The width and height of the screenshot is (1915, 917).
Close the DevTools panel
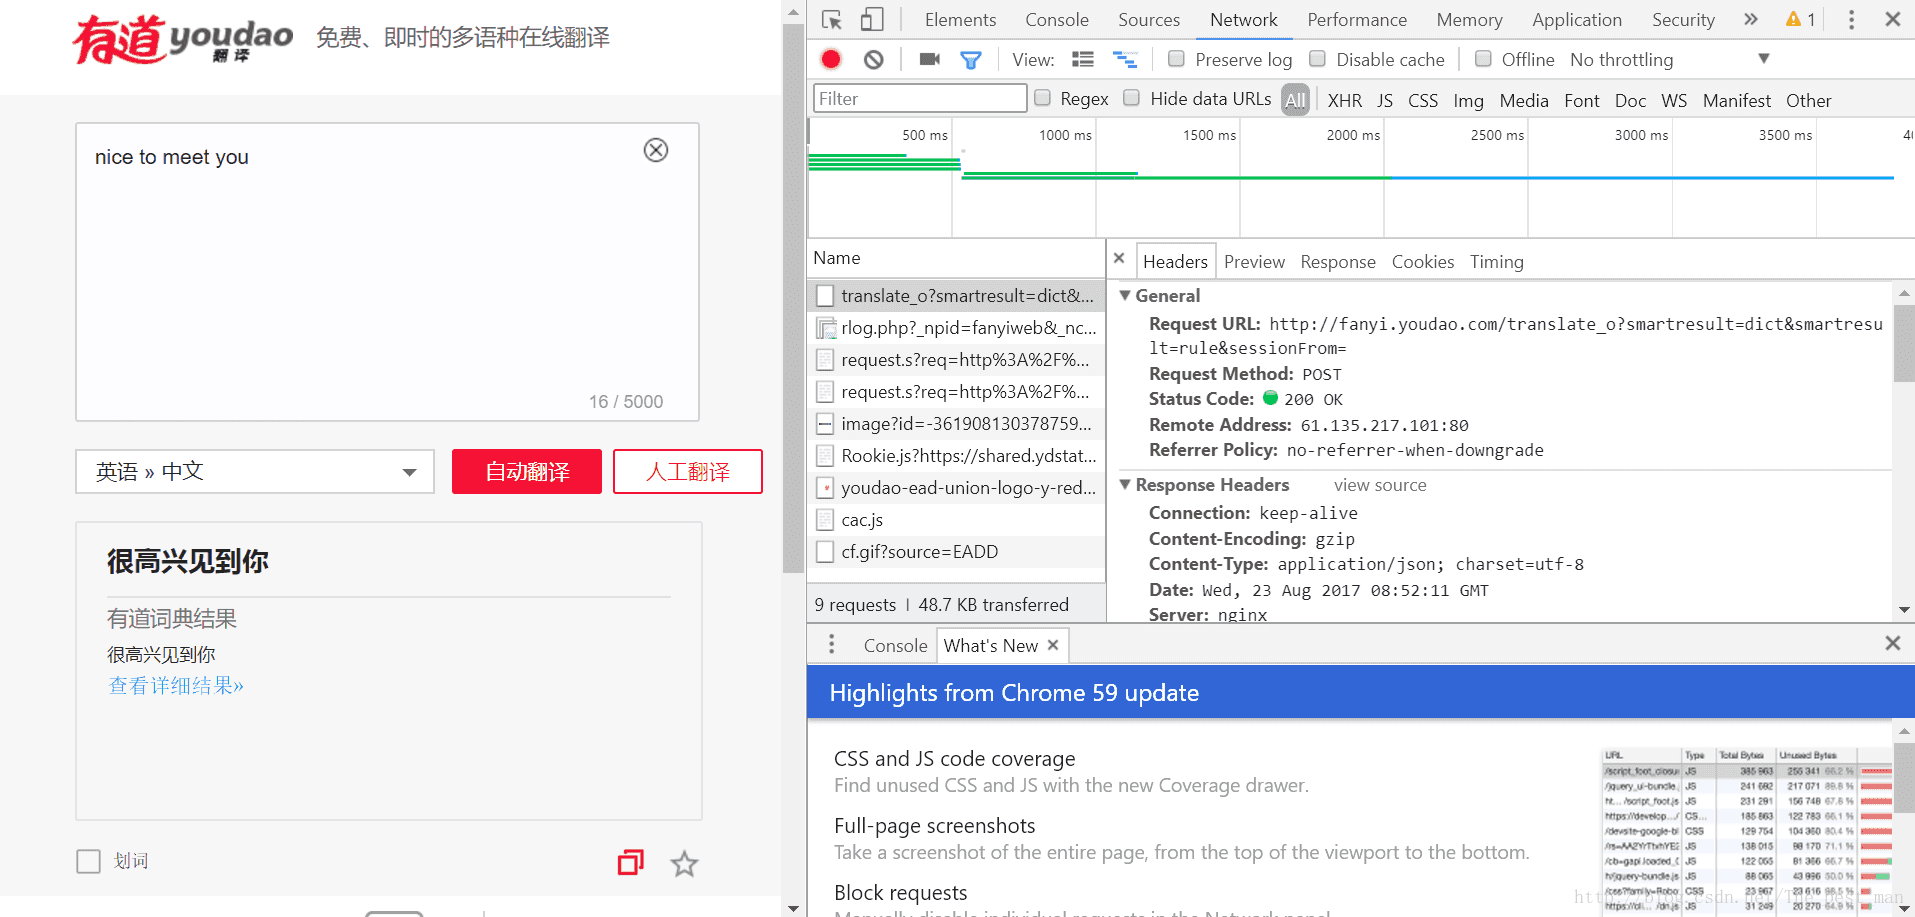(x=1893, y=19)
